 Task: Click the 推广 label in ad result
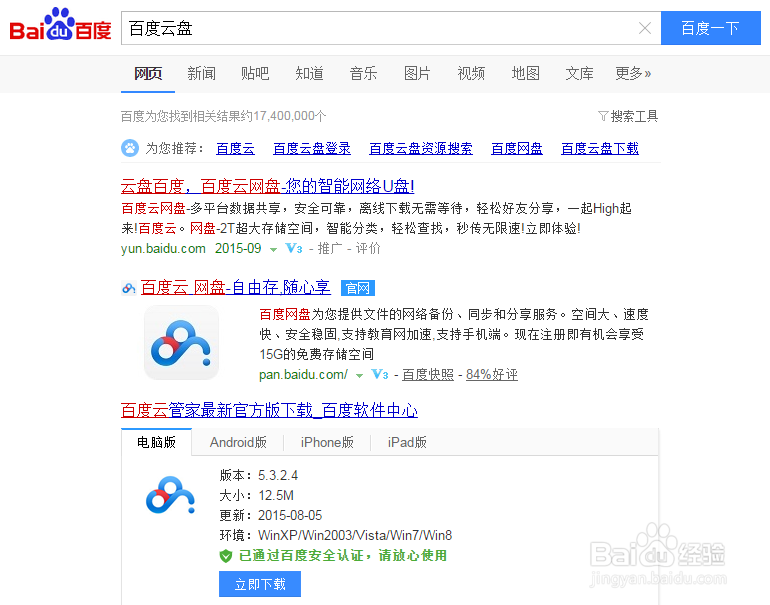(x=330, y=248)
